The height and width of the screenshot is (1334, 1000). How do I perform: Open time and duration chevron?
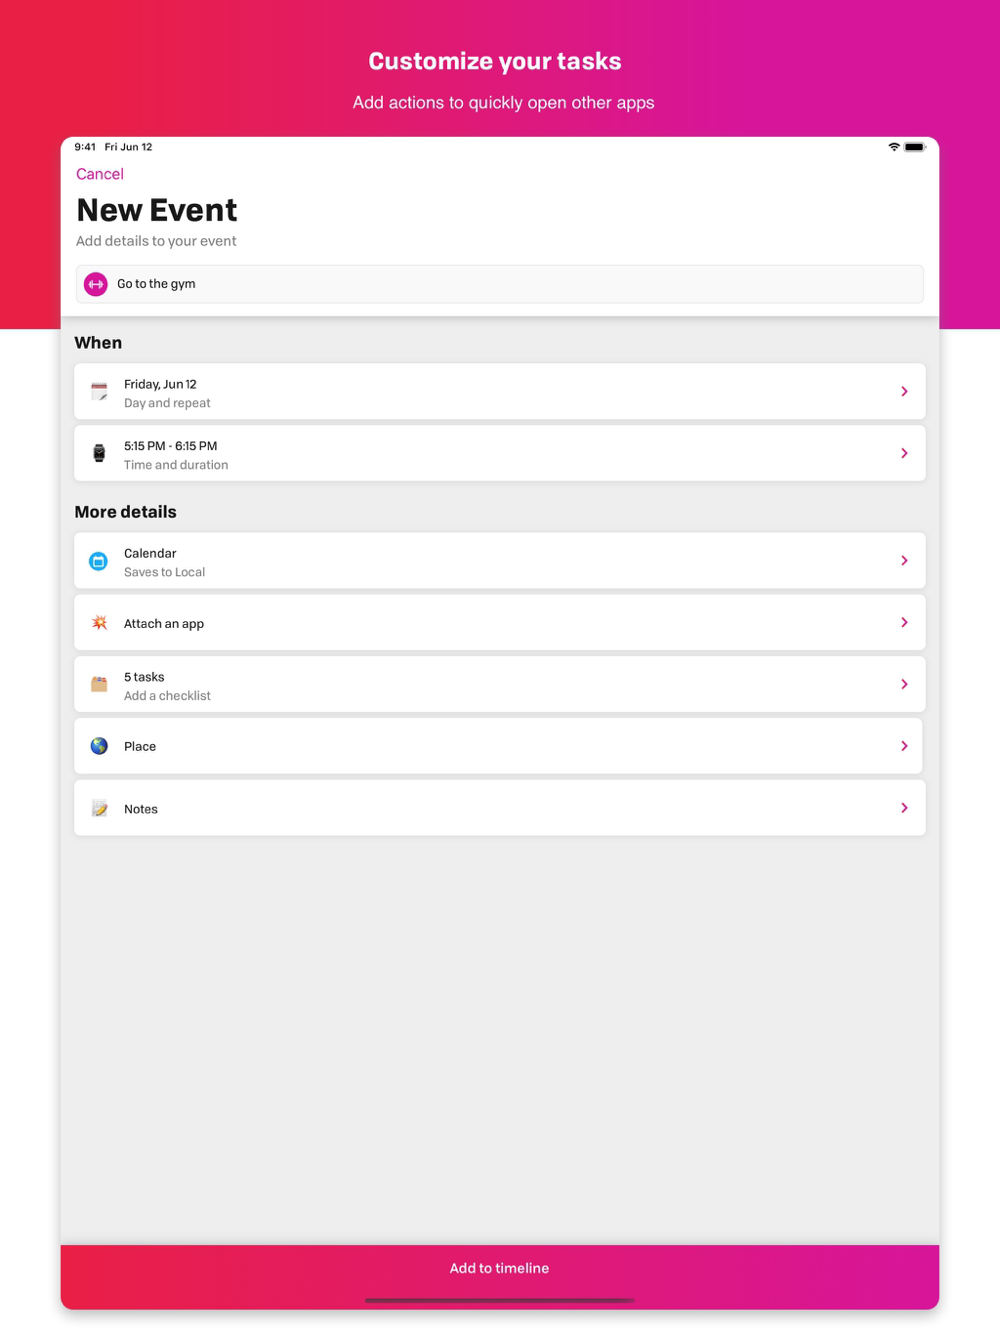coord(904,454)
